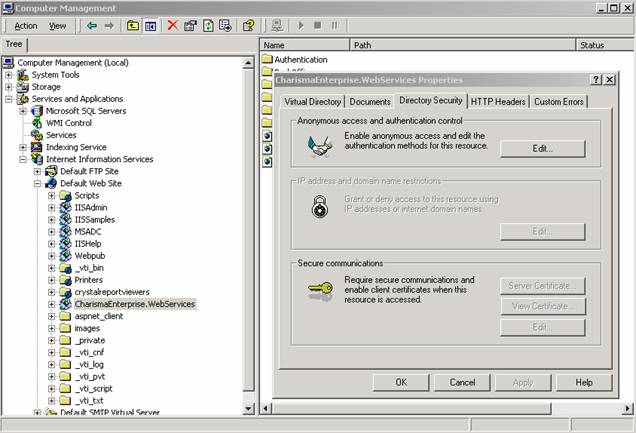
Task: Click the Help button in dialog
Action: (584, 382)
